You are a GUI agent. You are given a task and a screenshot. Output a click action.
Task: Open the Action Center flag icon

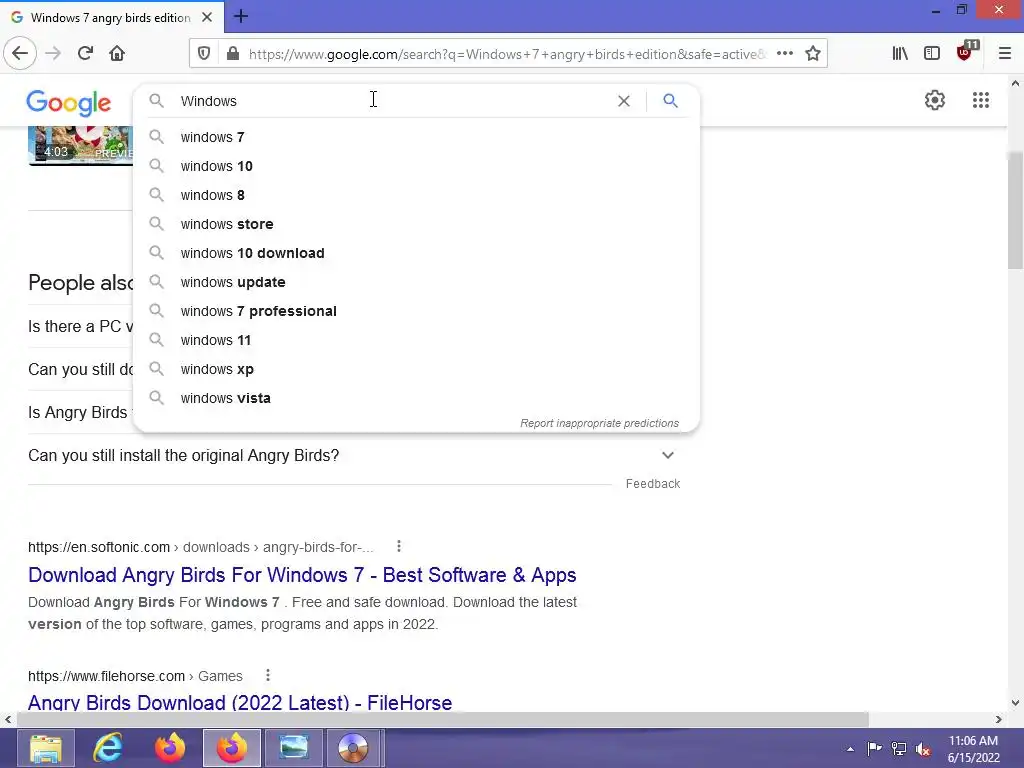pos(874,749)
